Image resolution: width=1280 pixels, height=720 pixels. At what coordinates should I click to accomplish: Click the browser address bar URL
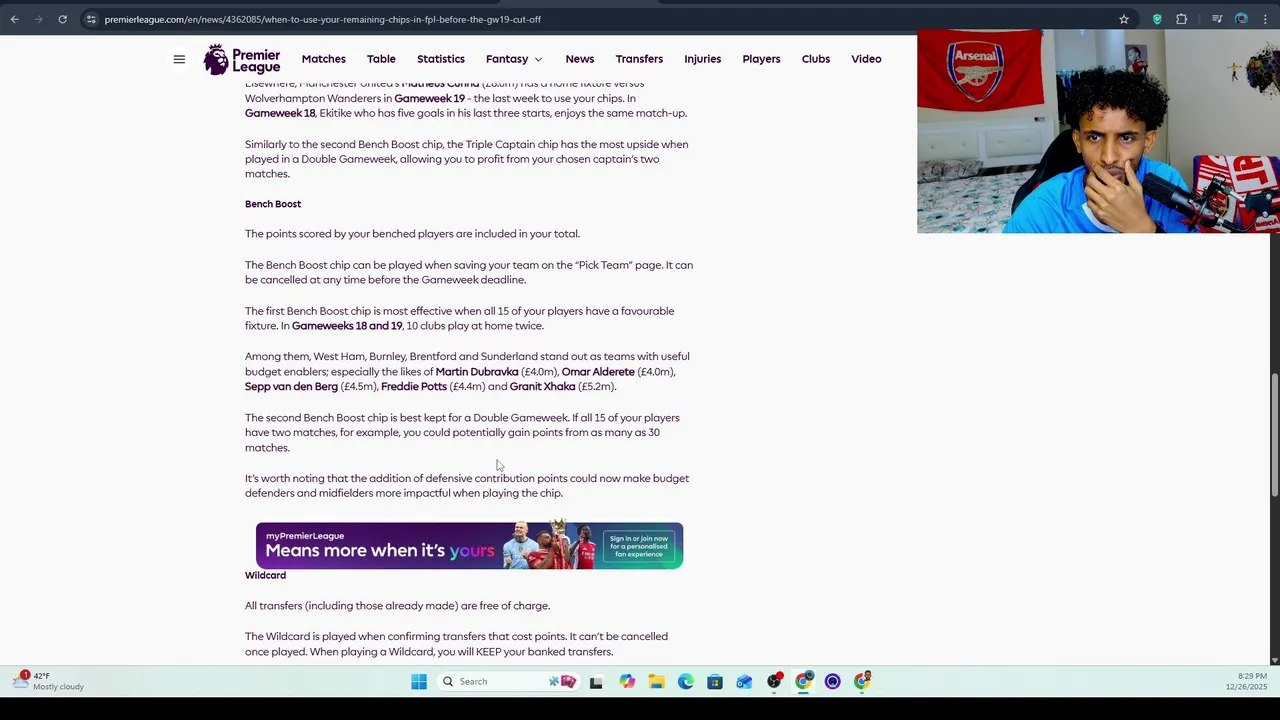coord(323,19)
